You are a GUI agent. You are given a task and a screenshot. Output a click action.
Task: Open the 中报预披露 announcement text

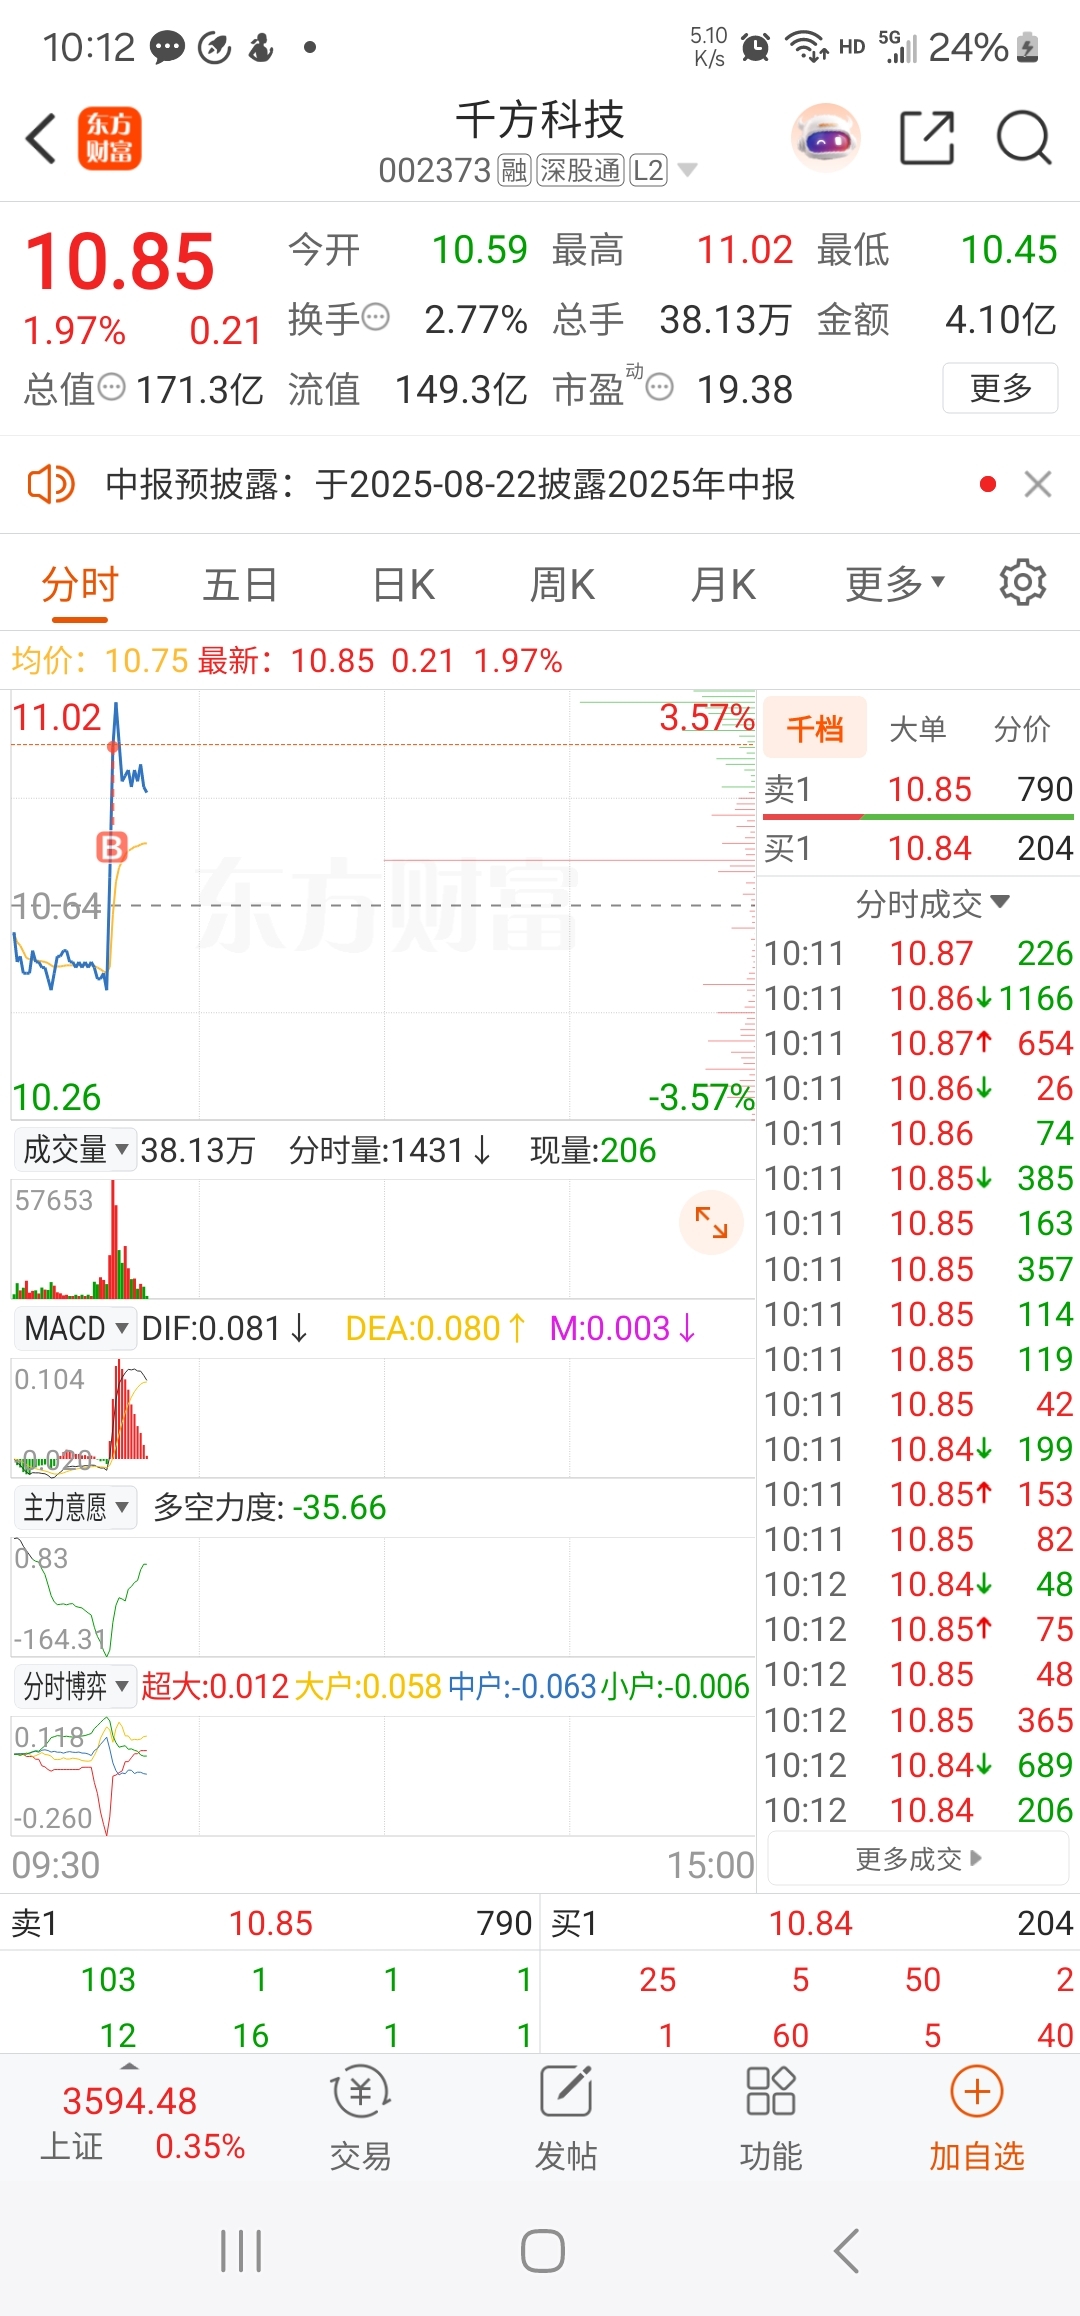coord(450,485)
